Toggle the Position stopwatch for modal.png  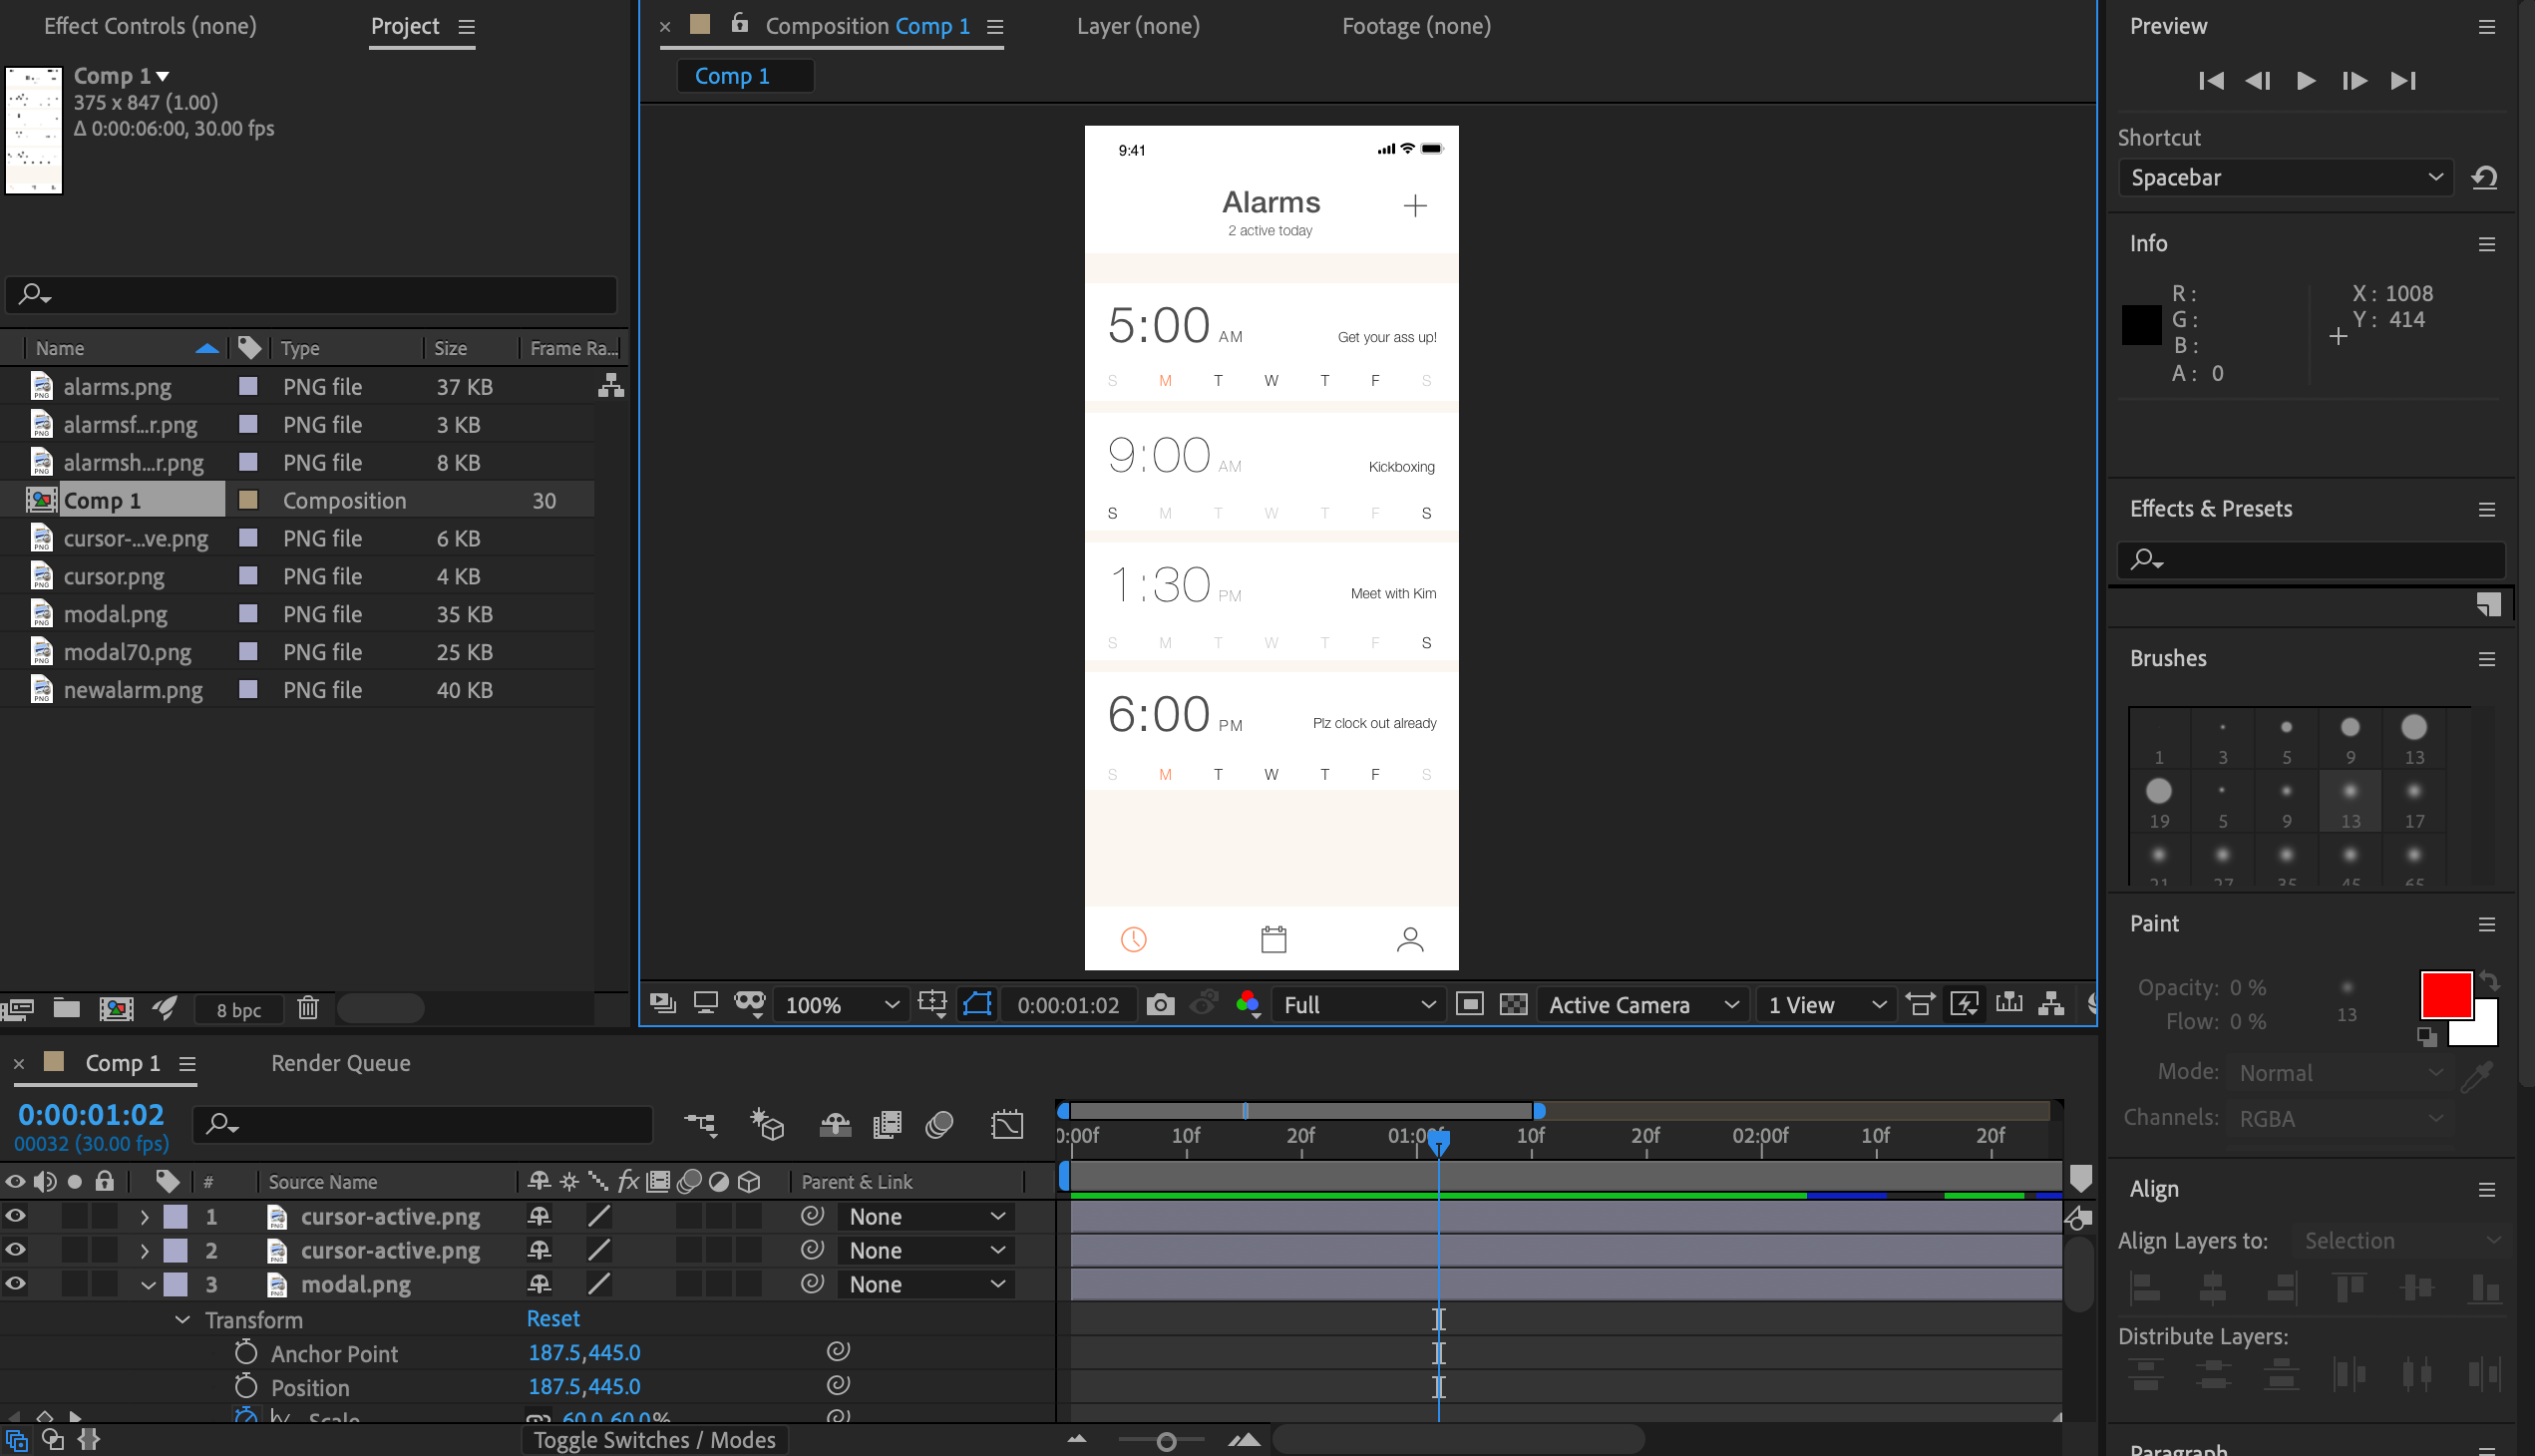(x=245, y=1386)
